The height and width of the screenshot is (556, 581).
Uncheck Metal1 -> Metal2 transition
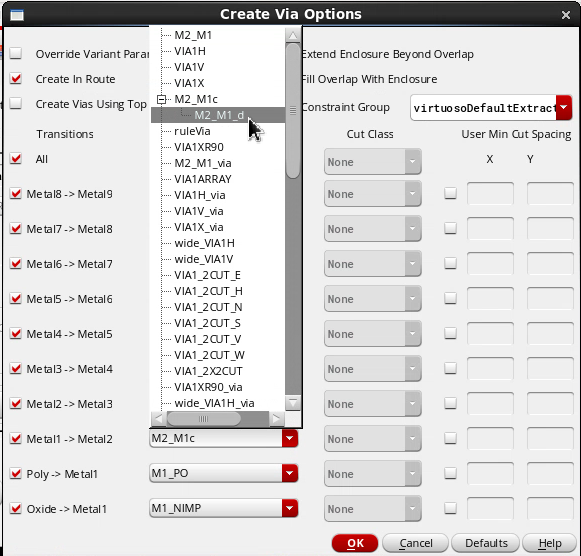(16, 439)
